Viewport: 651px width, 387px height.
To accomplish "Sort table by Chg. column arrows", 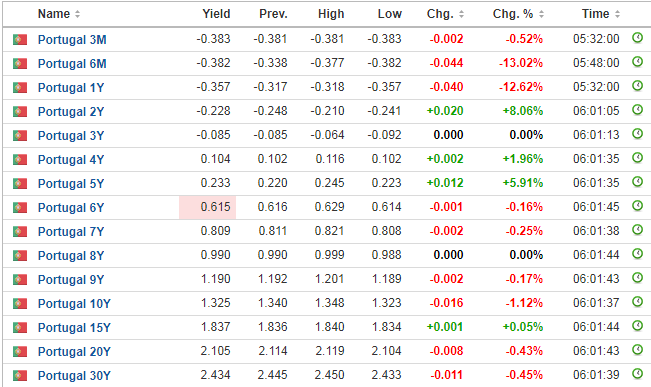I will pos(461,14).
